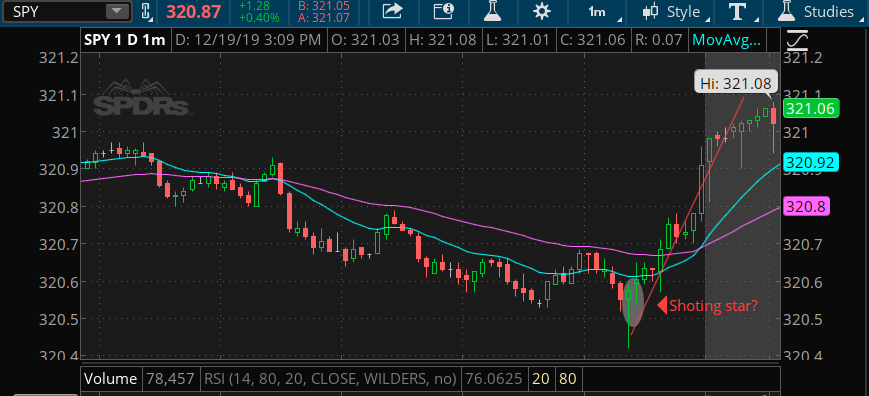Open the symbol info card icon
Screen dimensions: 869x396
point(444,11)
